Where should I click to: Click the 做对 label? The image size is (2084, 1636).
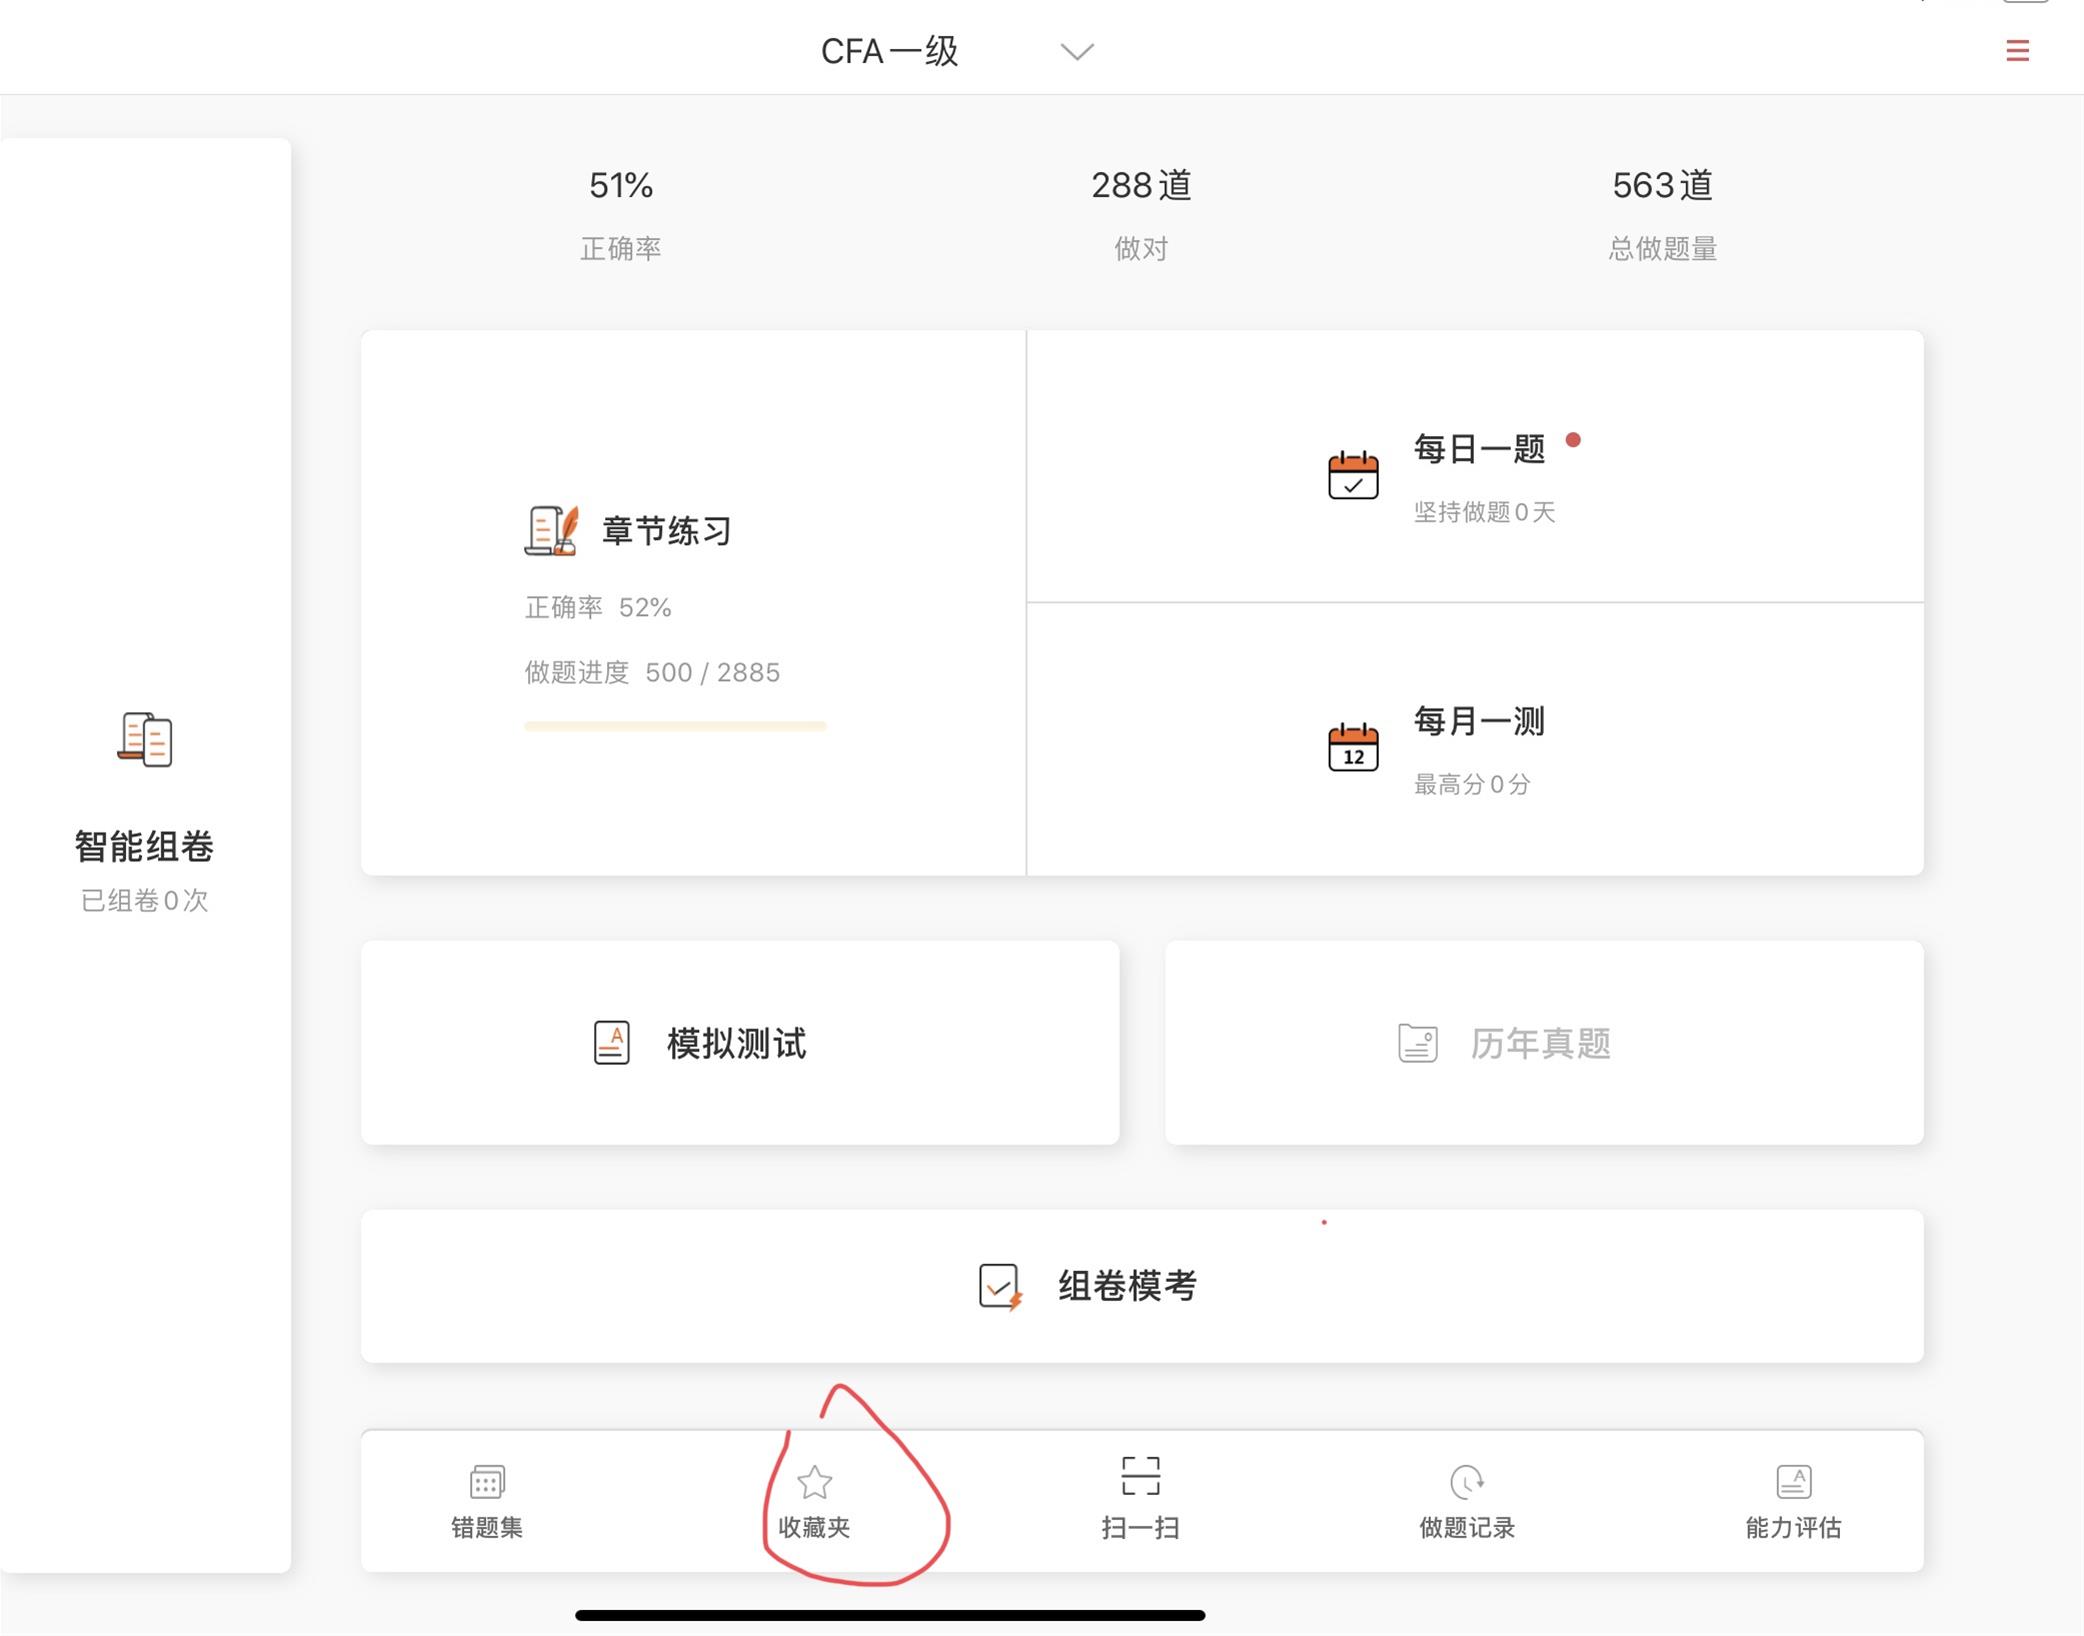pos(1141,249)
